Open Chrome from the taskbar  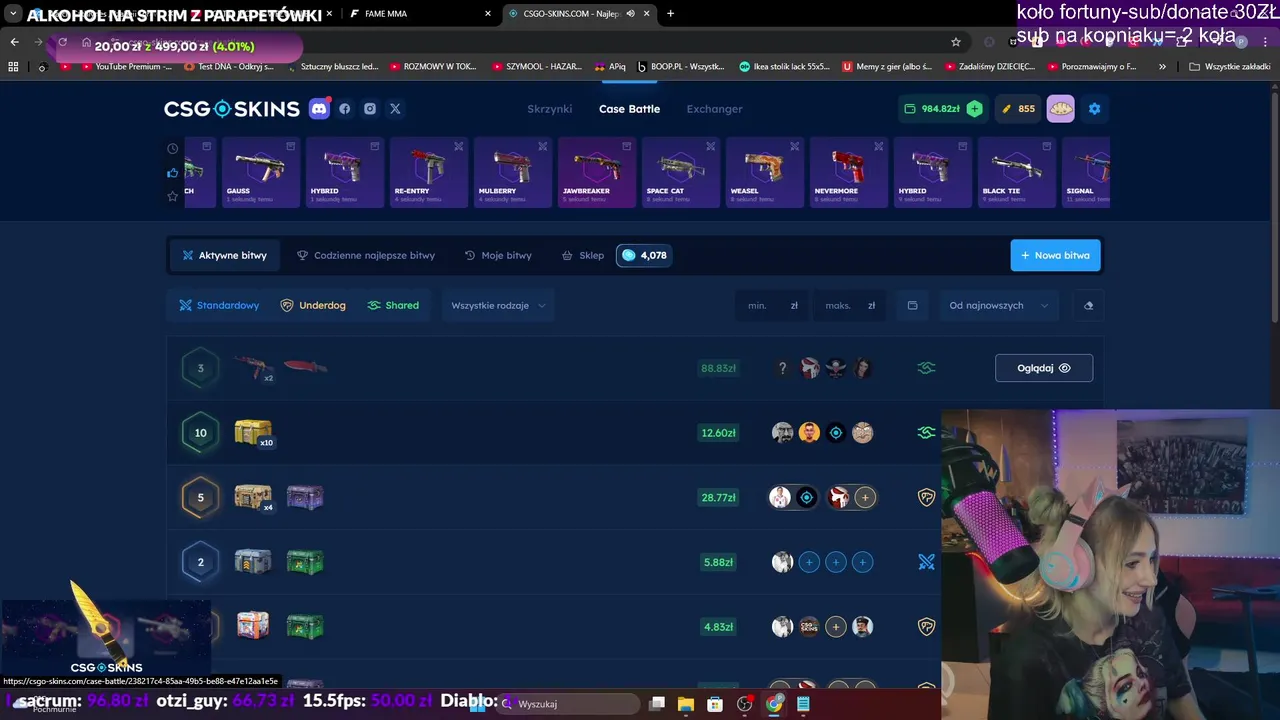point(774,704)
